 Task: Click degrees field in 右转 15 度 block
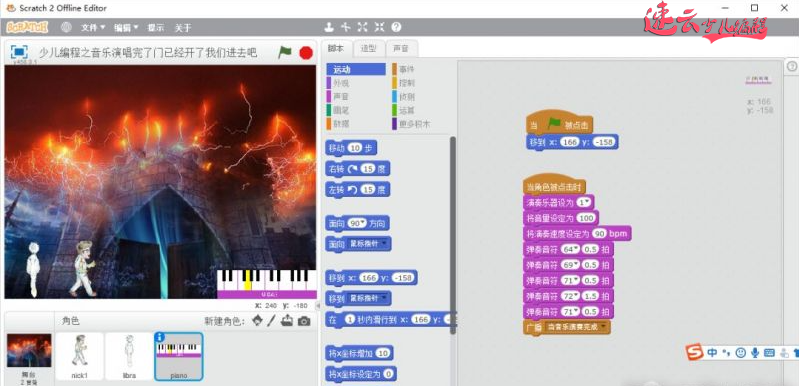tap(367, 169)
